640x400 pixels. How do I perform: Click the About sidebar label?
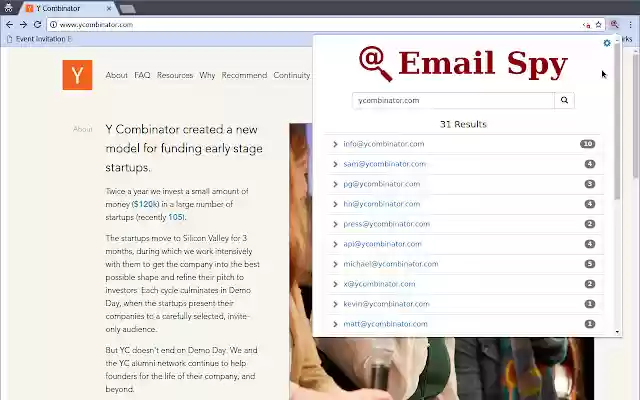point(83,129)
